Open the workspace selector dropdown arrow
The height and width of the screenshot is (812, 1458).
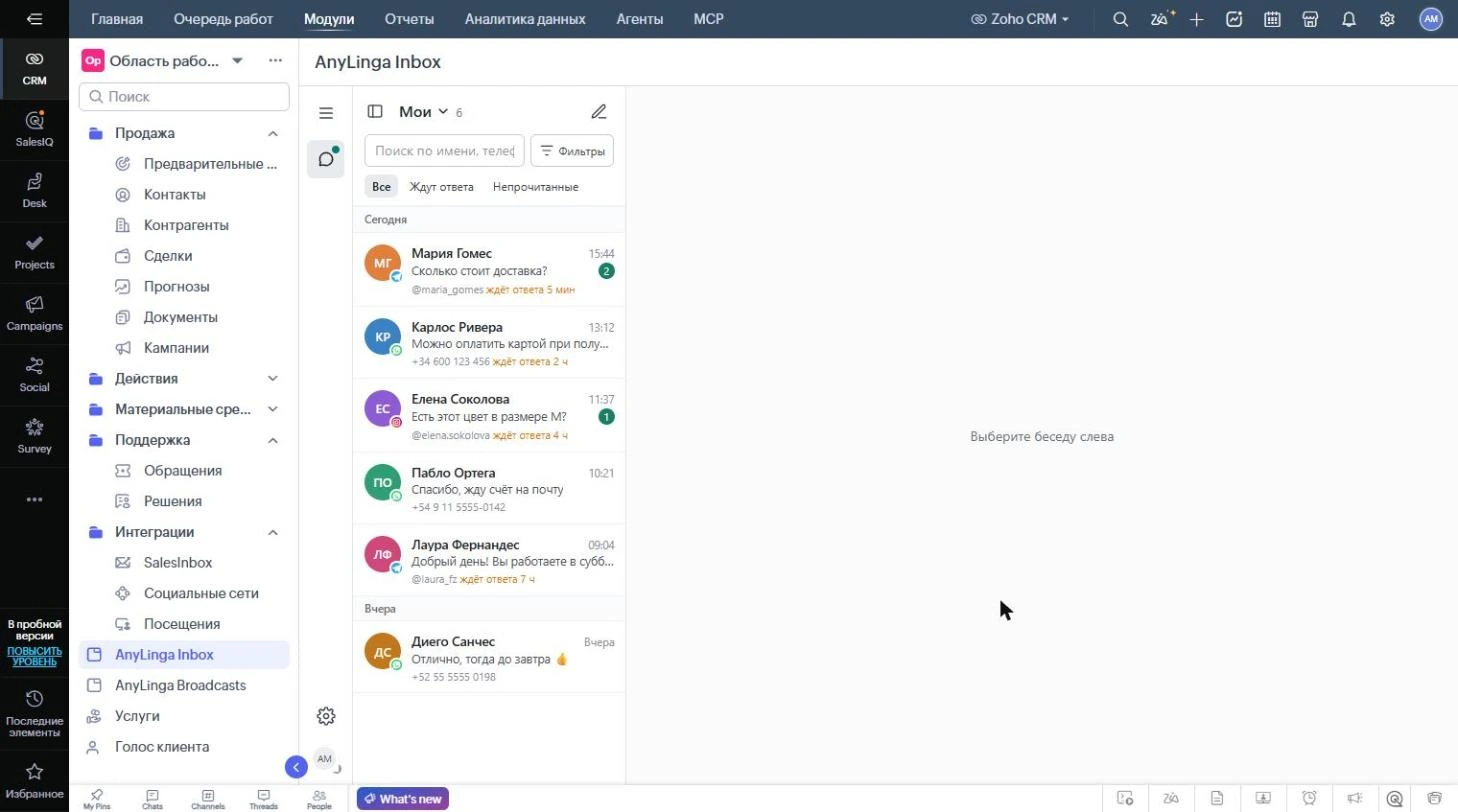[x=237, y=61]
